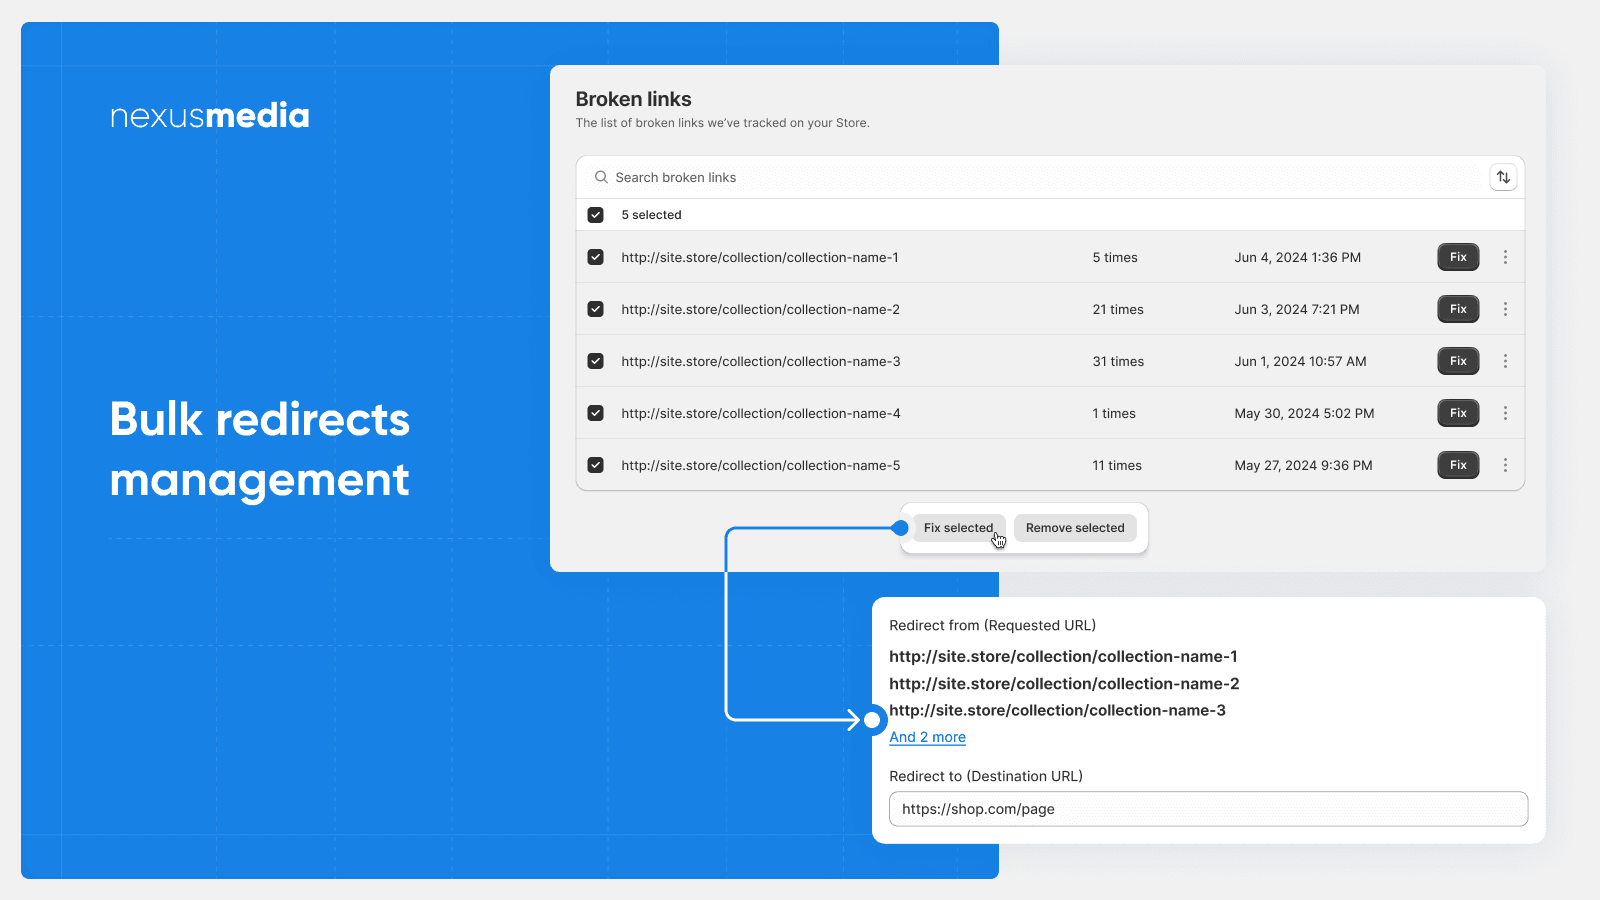1600x900 pixels.
Task: Open the three-dot menu for collection-name-2
Action: coord(1505,309)
